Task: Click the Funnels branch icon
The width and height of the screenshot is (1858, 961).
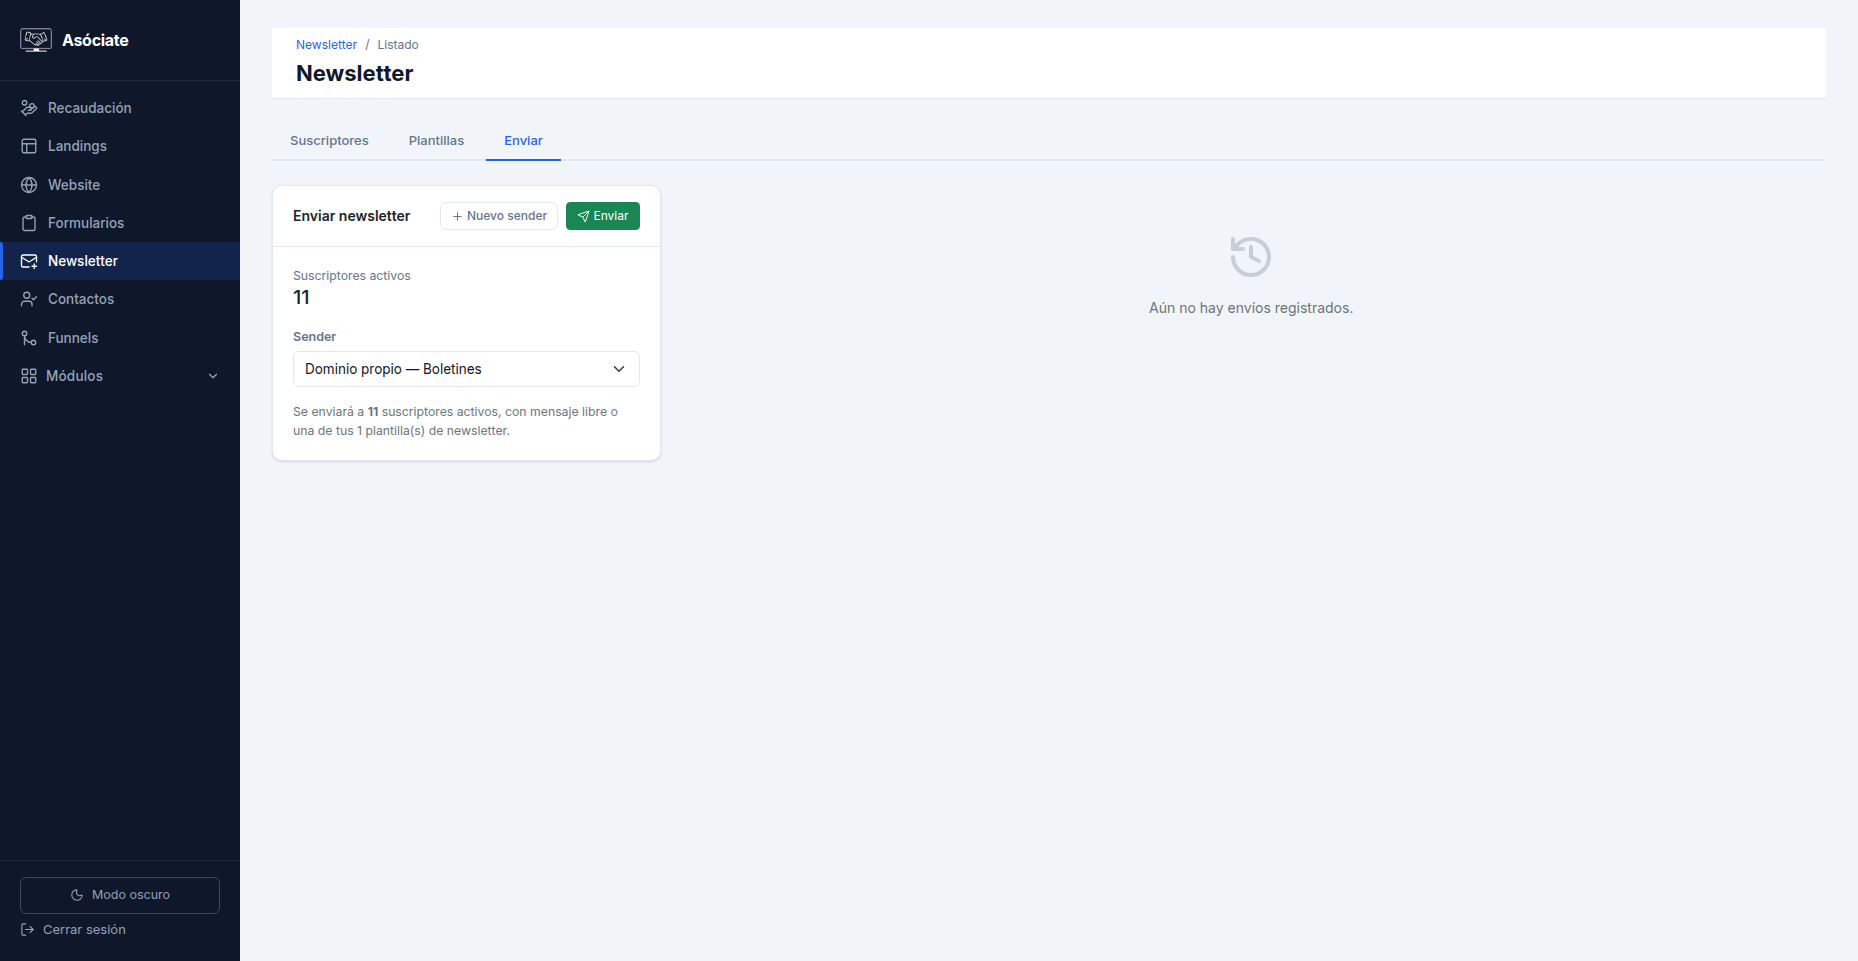Action: (29, 338)
